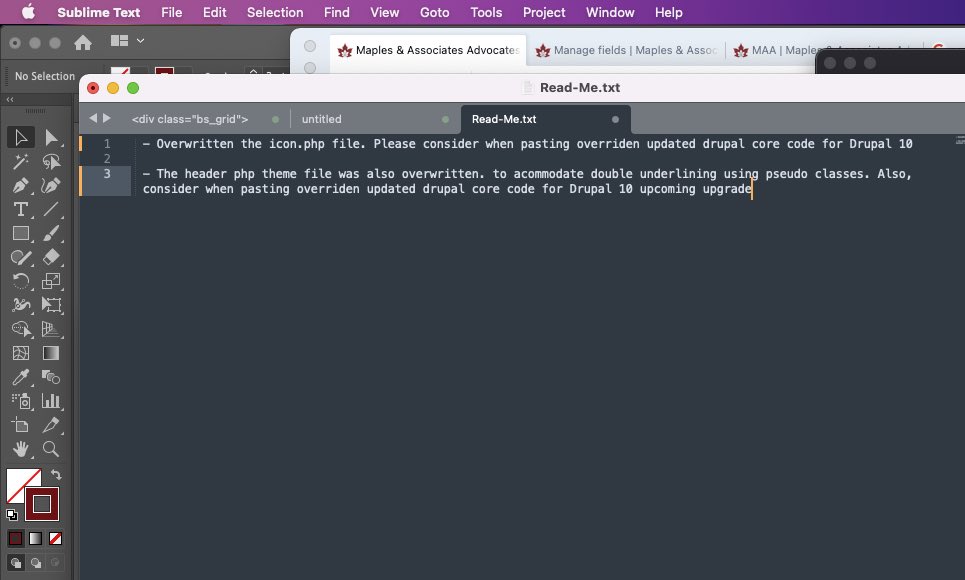
Task: Switch to the untitled tab
Action: pyautogui.click(x=322, y=118)
